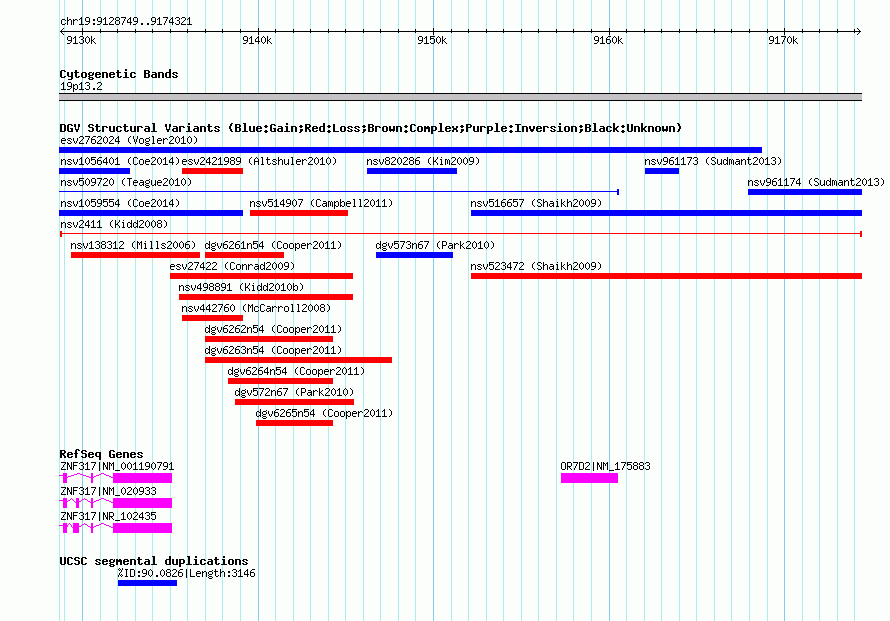Screen dimensions: 890x621
Task: Select the nsv961173 (Sudmant2013) variant label
Action: (713, 161)
